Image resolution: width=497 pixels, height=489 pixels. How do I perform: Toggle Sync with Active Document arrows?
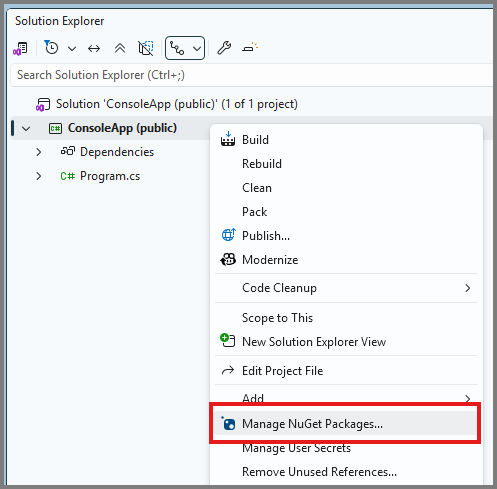coord(94,49)
